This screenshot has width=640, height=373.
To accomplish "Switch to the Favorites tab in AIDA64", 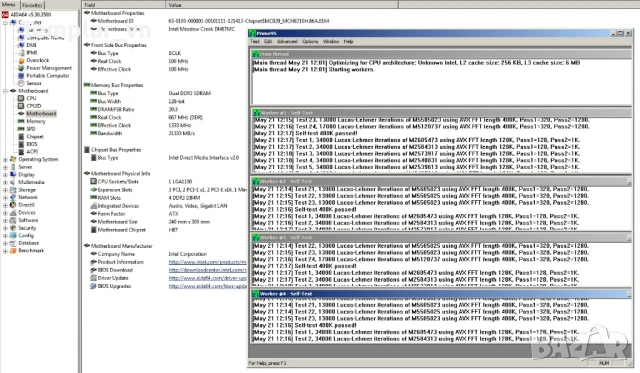I will (32, 5).
